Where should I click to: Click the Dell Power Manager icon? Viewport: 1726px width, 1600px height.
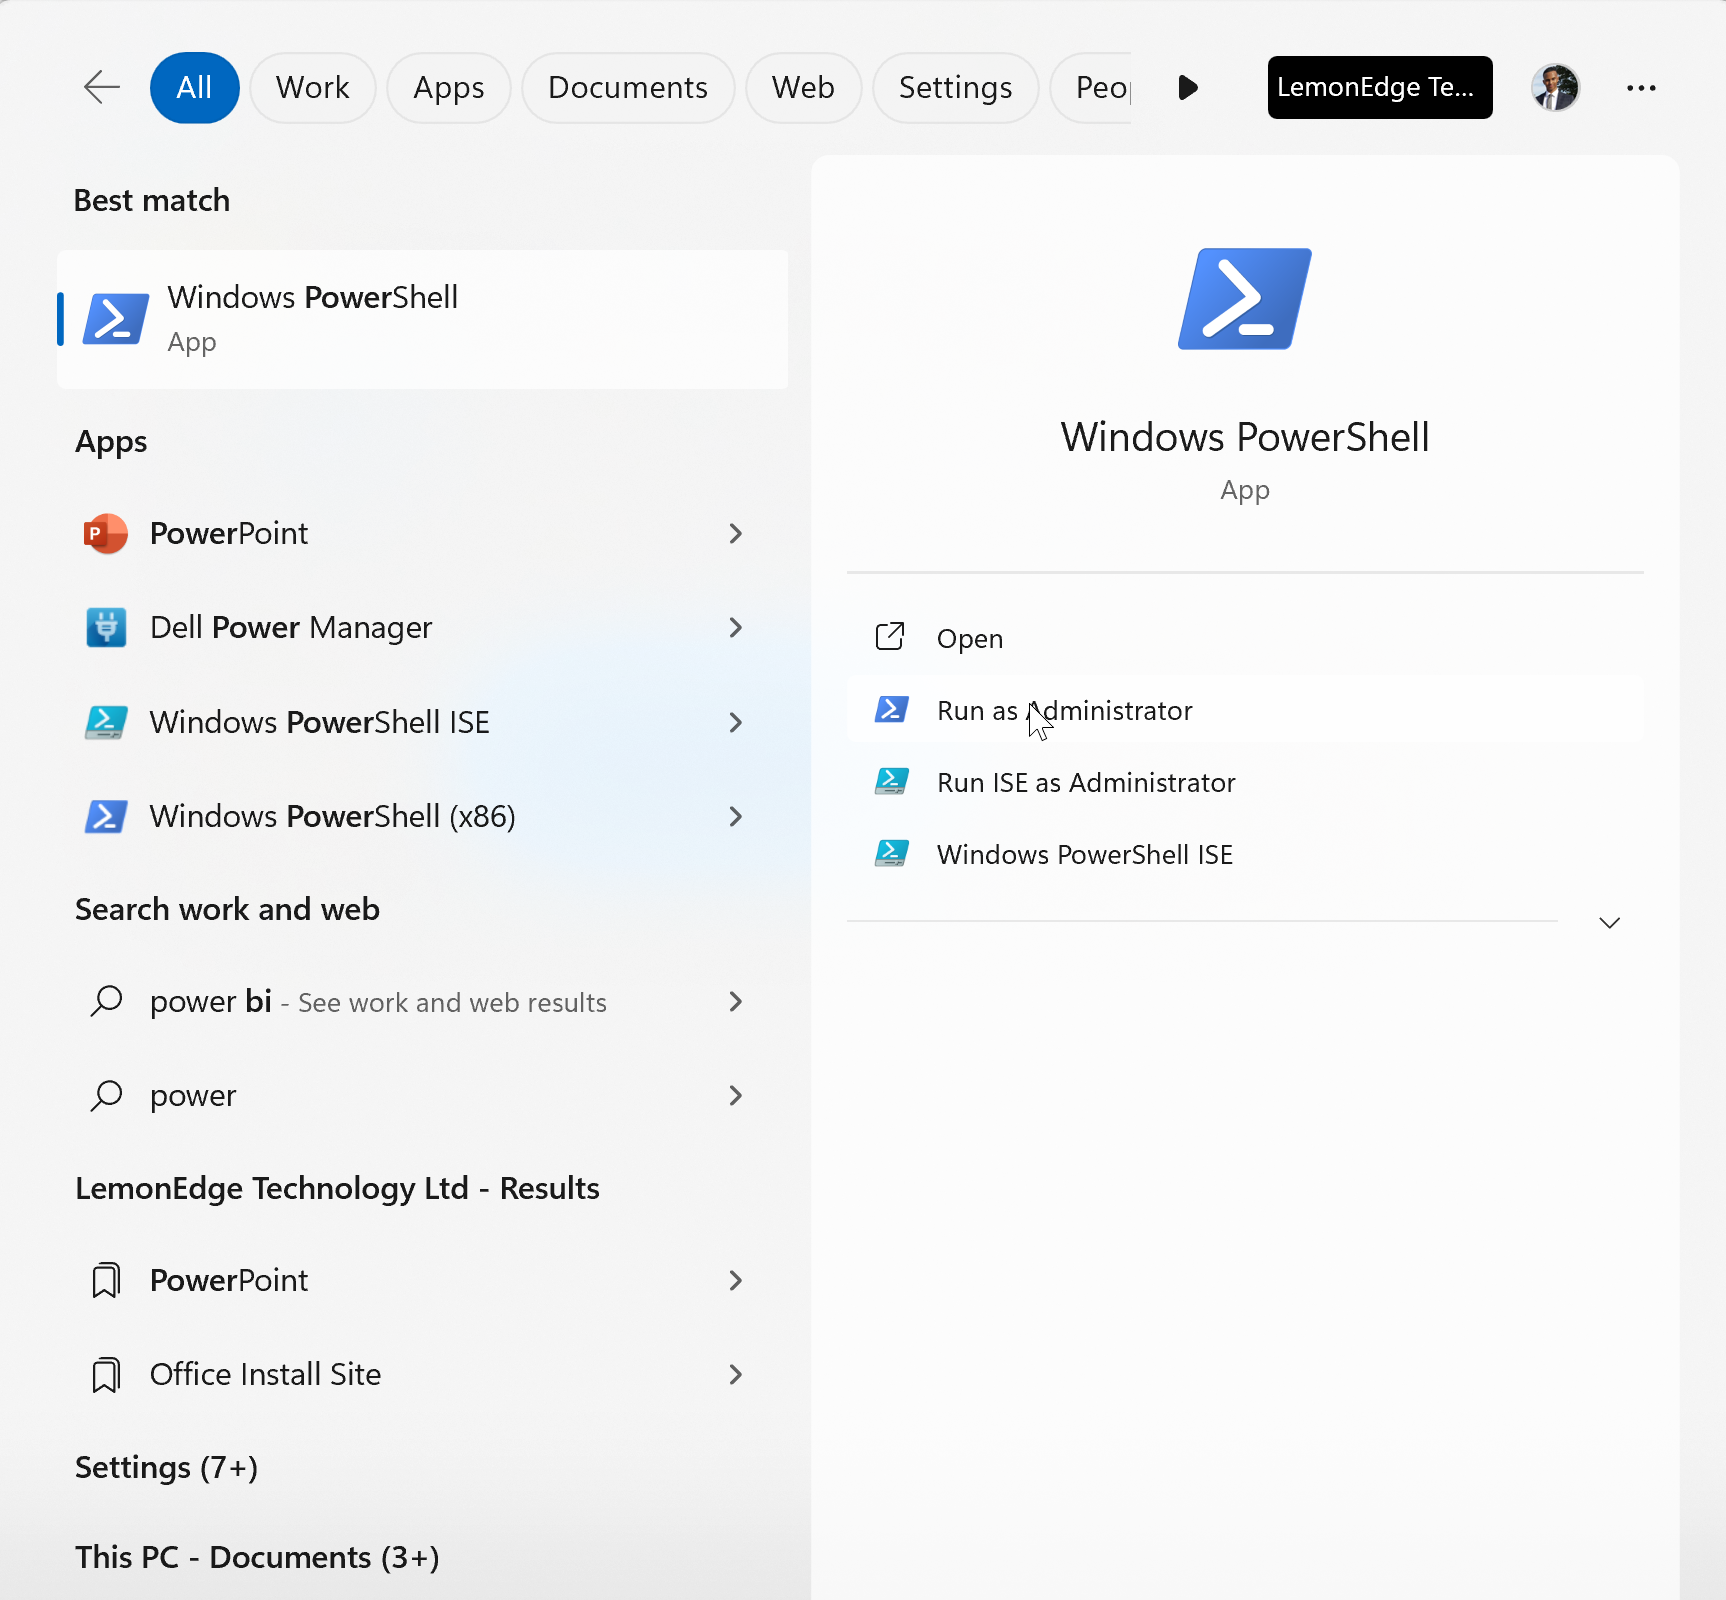106,628
